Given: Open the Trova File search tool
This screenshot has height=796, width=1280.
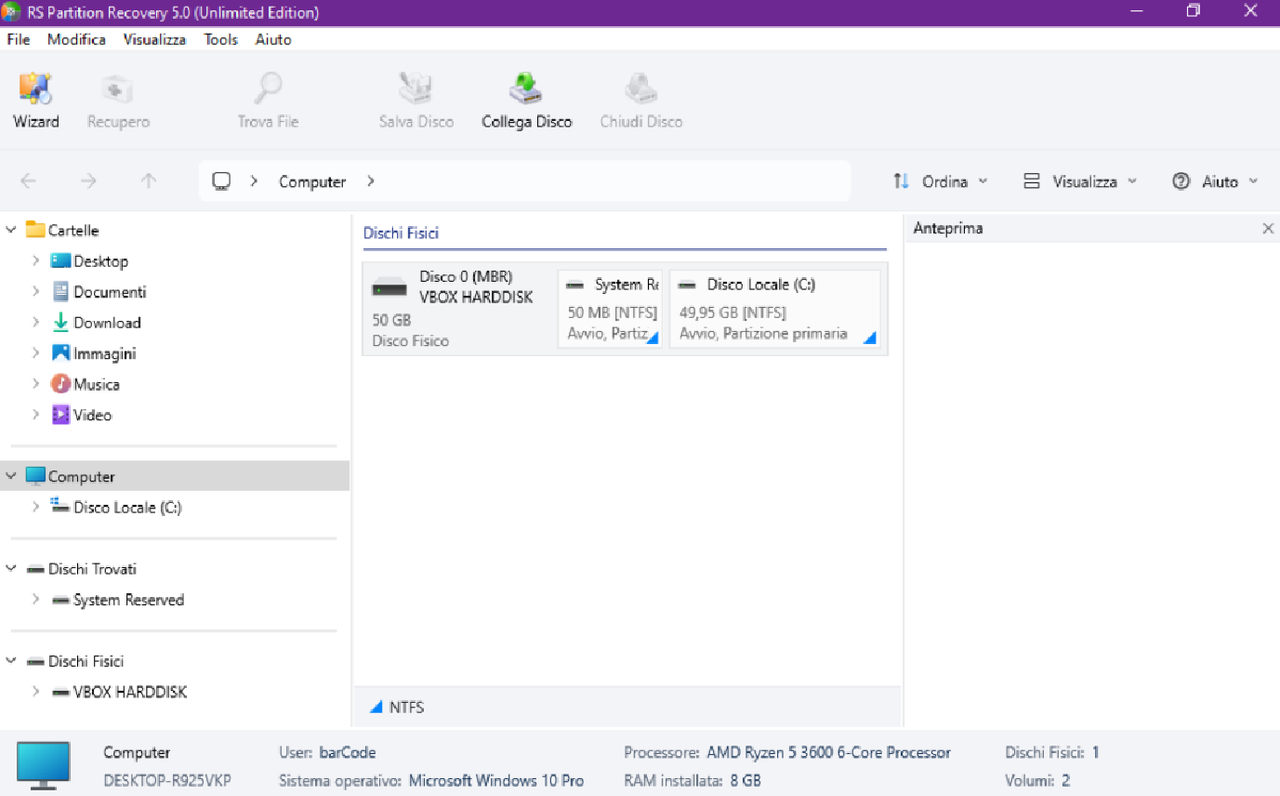Looking at the screenshot, I should (268, 101).
